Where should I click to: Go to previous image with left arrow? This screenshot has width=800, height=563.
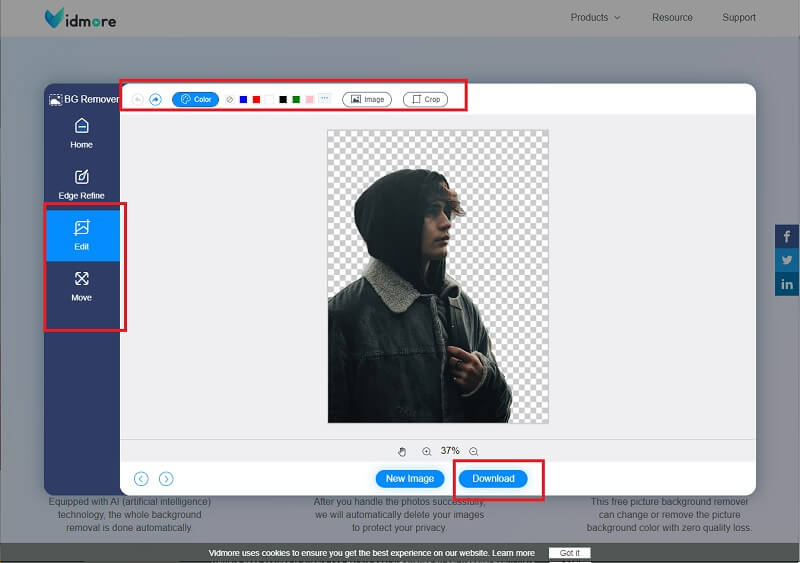pos(141,479)
